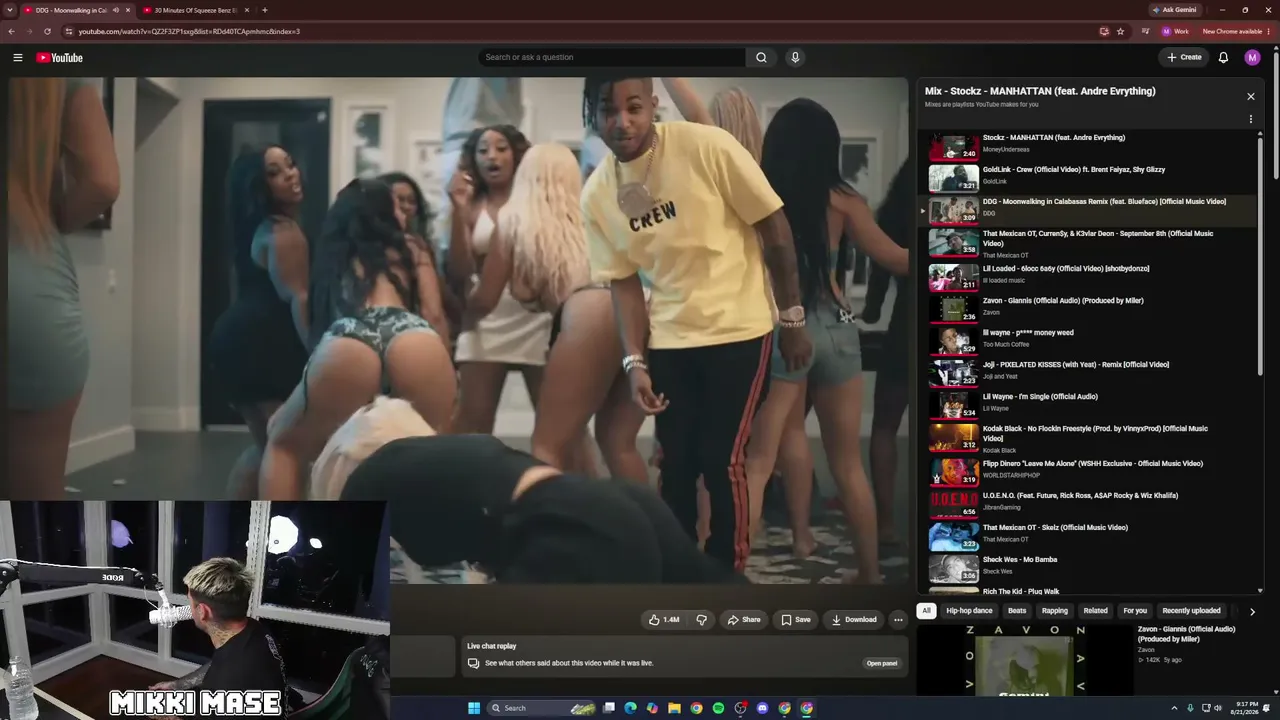The image size is (1280, 720).
Task: Open the YouTube guide hamburger menu
Action: pyautogui.click(x=17, y=57)
